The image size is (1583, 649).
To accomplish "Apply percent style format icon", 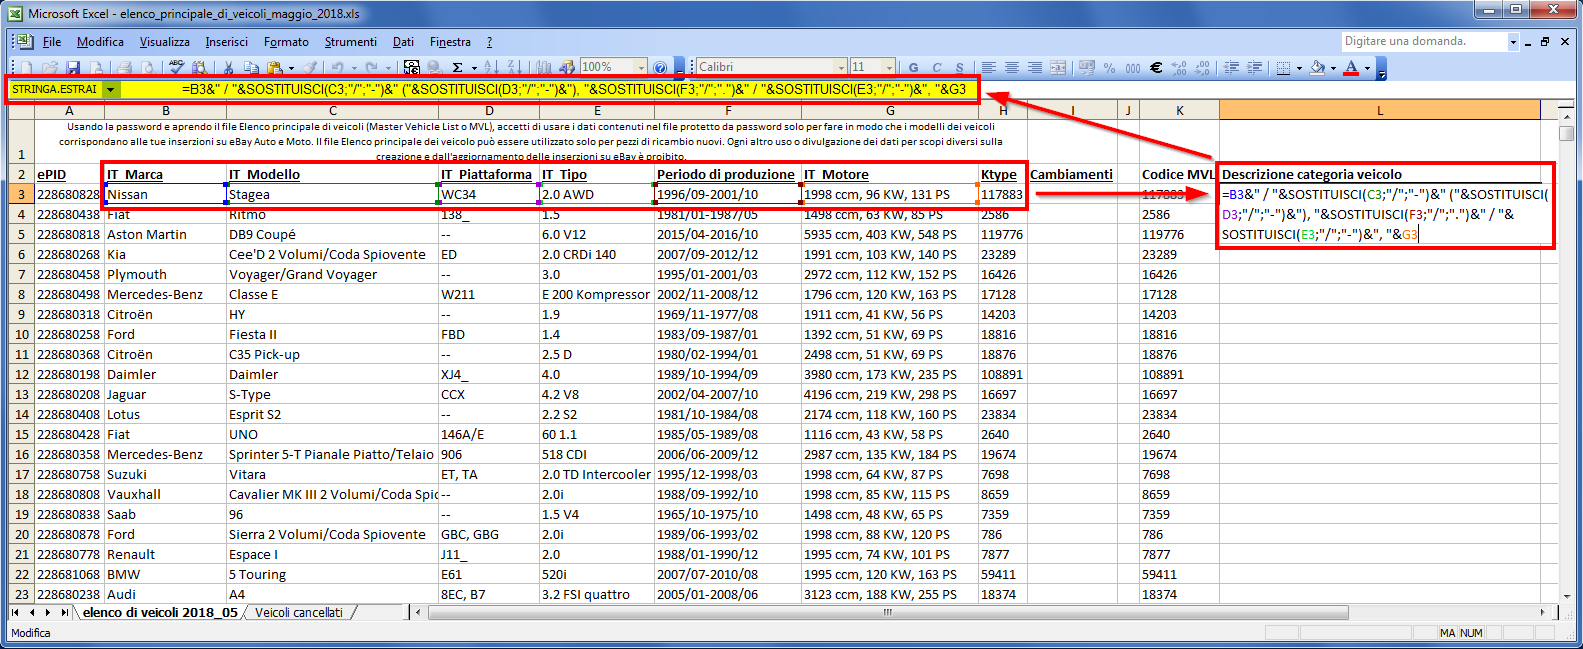I will (x=1109, y=67).
